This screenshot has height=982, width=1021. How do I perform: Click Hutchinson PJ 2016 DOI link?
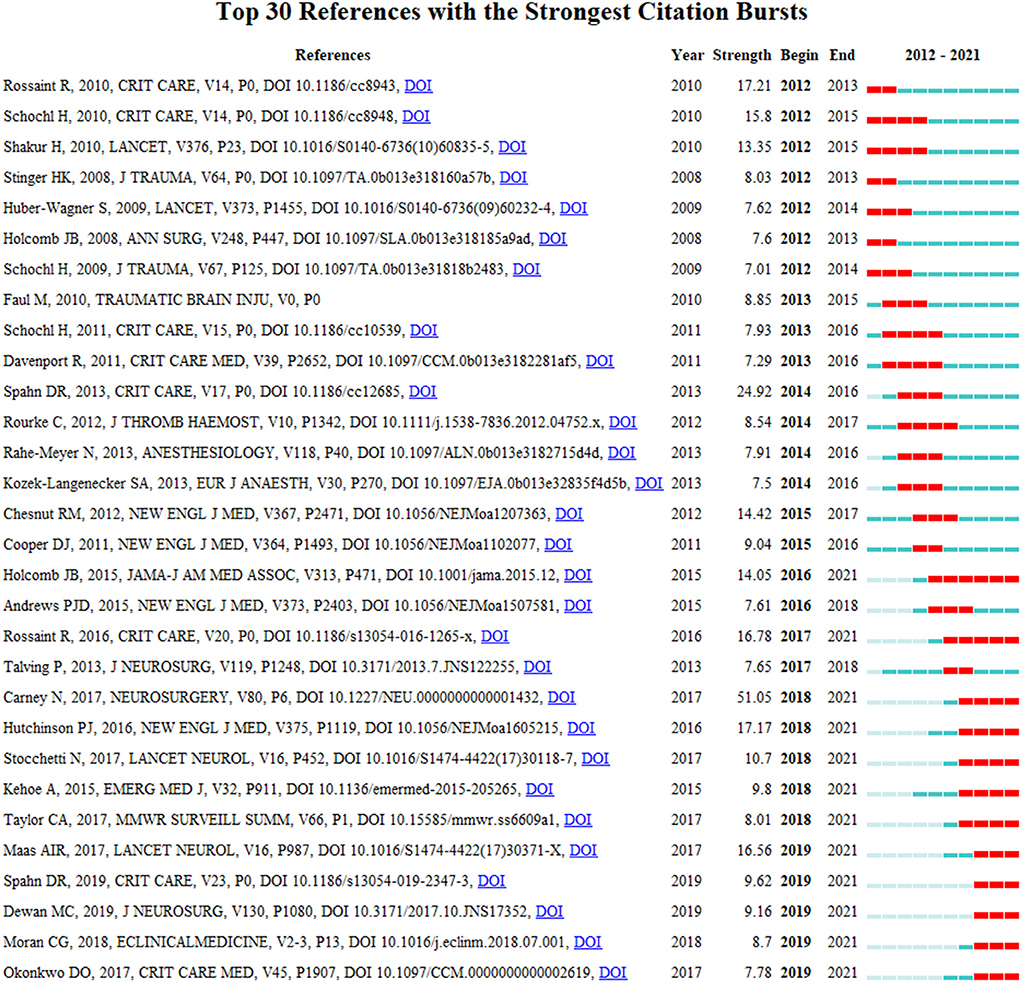[x=581, y=729]
